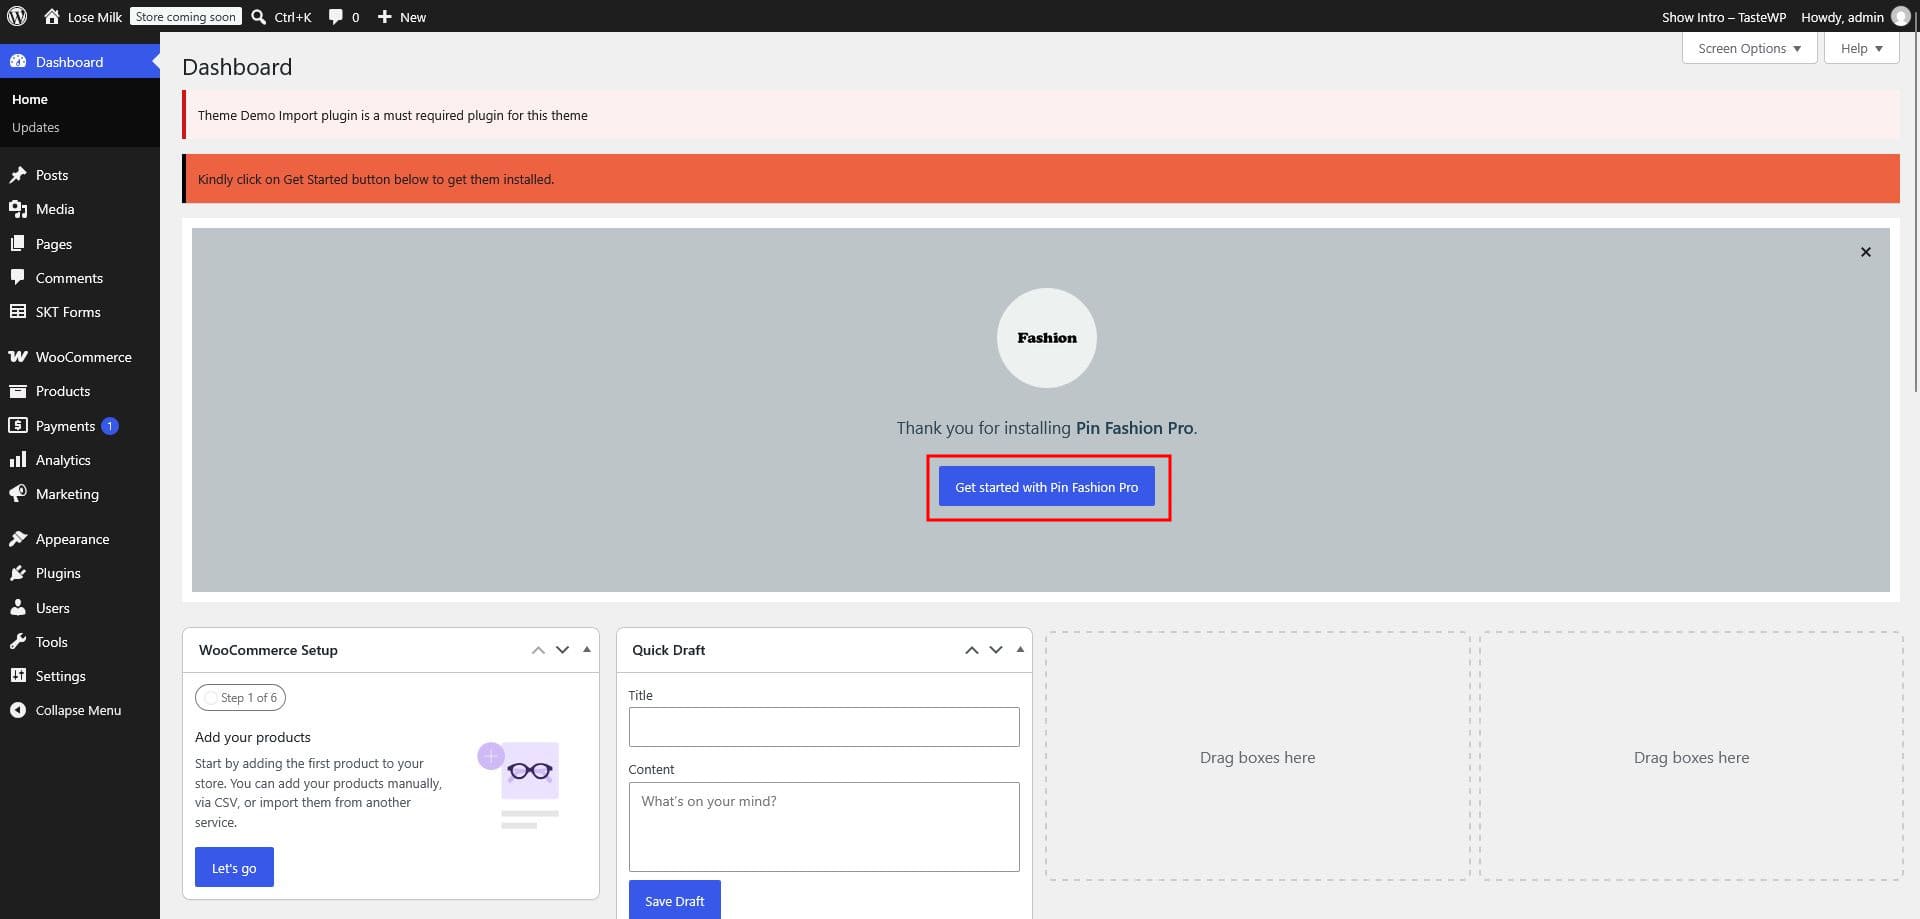The image size is (1920, 919).
Task: Dismiss the Pin Fashion Pro welcome panel
Action: pos(1865,252)
